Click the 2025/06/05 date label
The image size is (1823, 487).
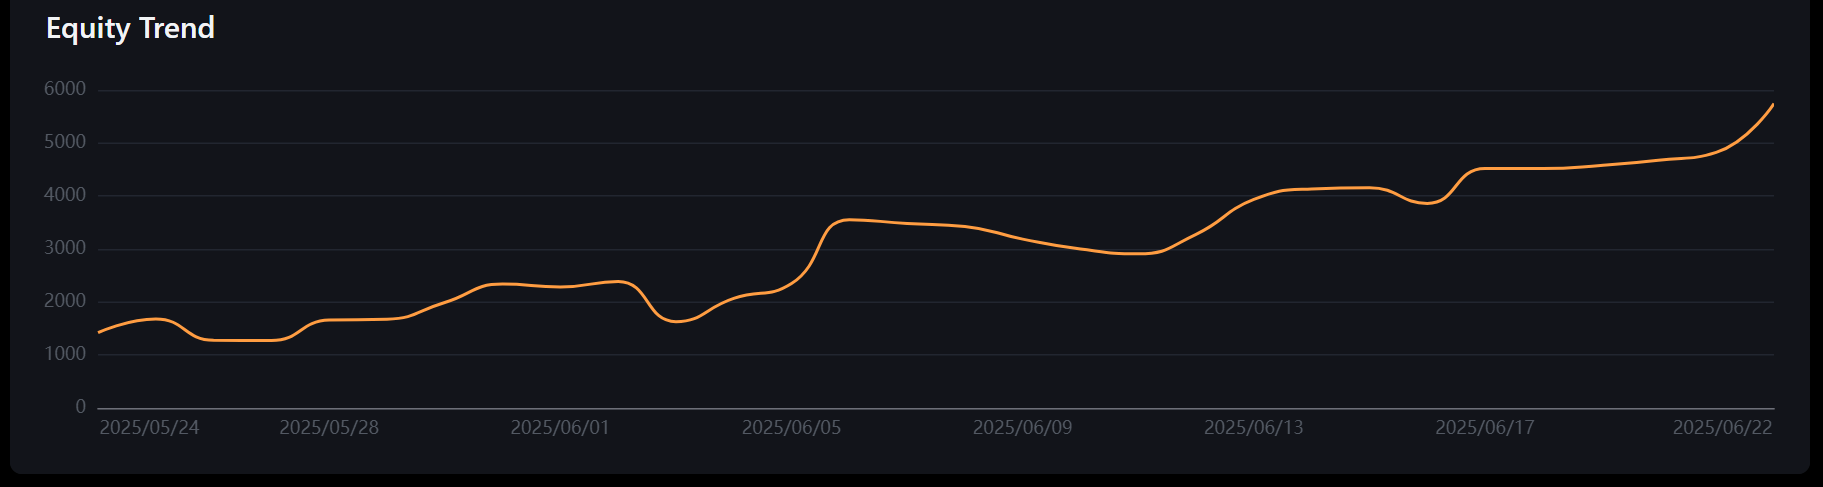[x=791, y=428]
